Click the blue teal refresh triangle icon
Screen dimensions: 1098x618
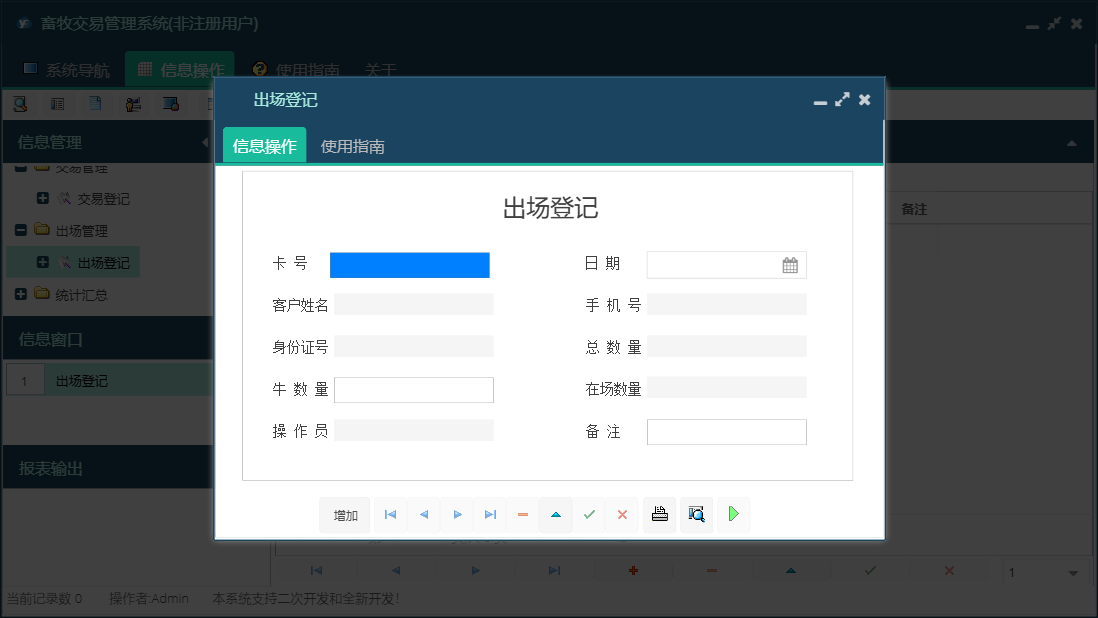tap(556, 514)
